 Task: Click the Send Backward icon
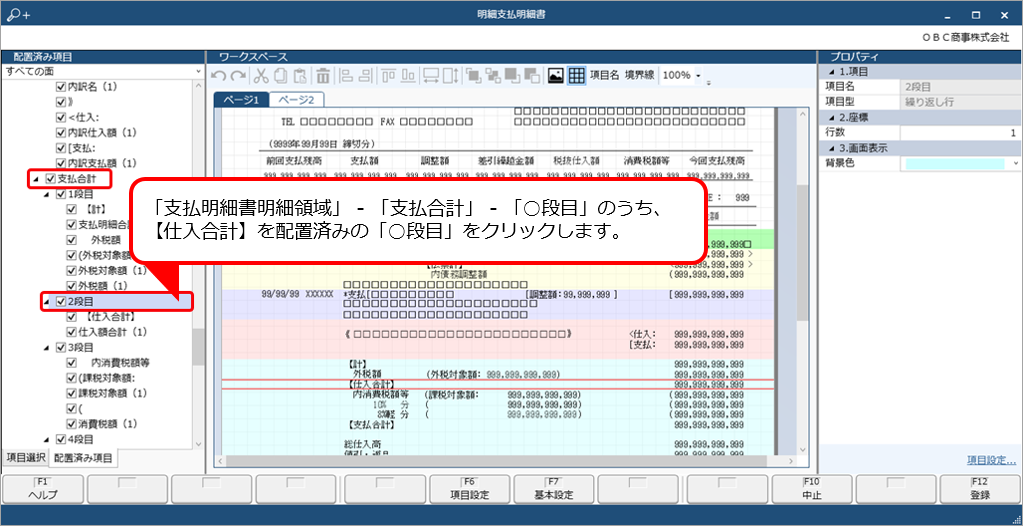[512, 76]
